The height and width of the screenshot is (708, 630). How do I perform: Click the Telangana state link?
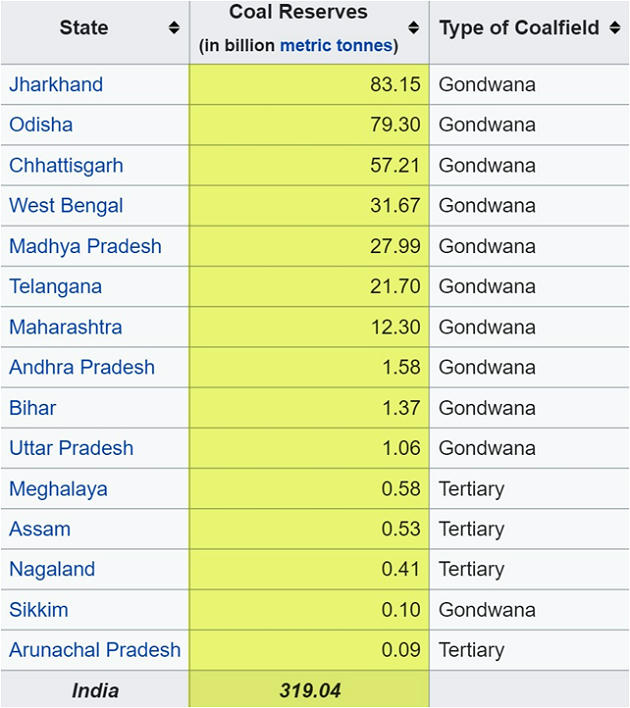[55, 287]
